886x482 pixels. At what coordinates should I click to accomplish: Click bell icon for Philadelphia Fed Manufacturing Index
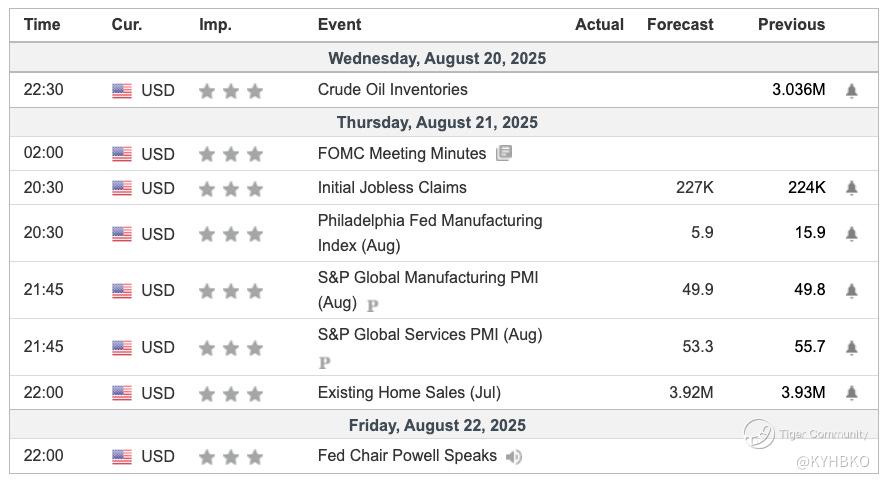[851, 233]
